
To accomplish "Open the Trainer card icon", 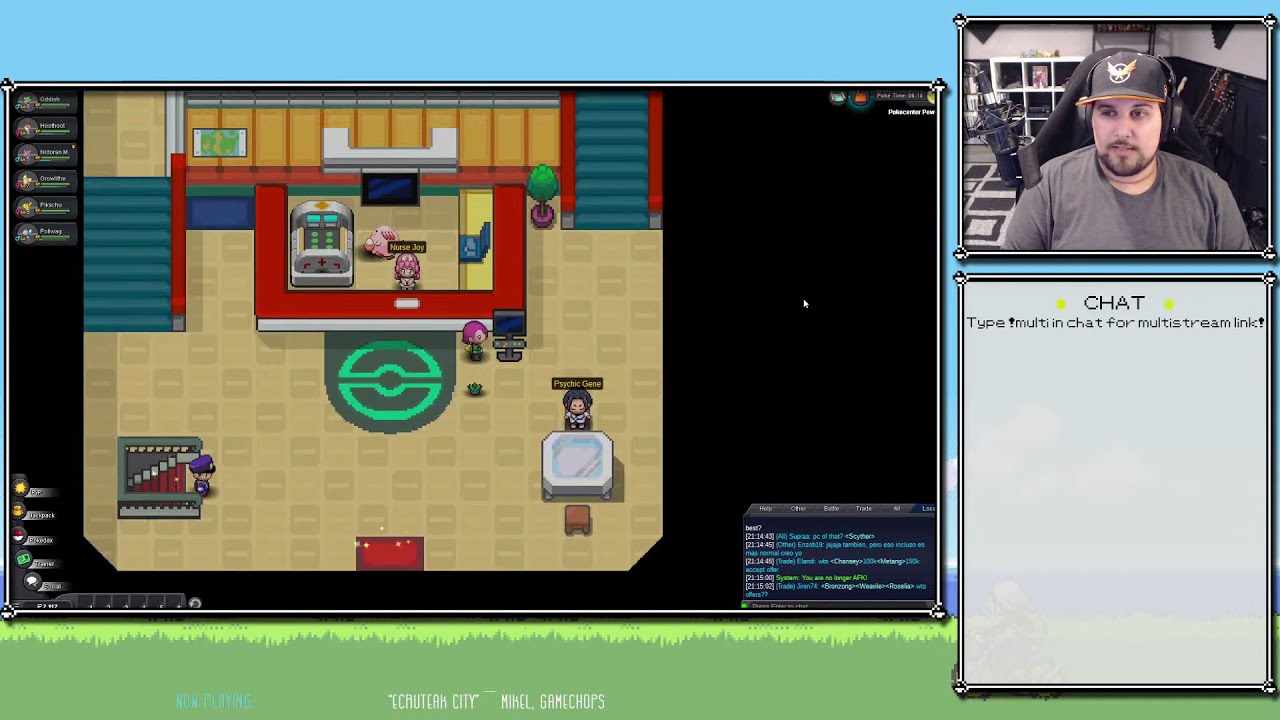I will pos(23,560).
